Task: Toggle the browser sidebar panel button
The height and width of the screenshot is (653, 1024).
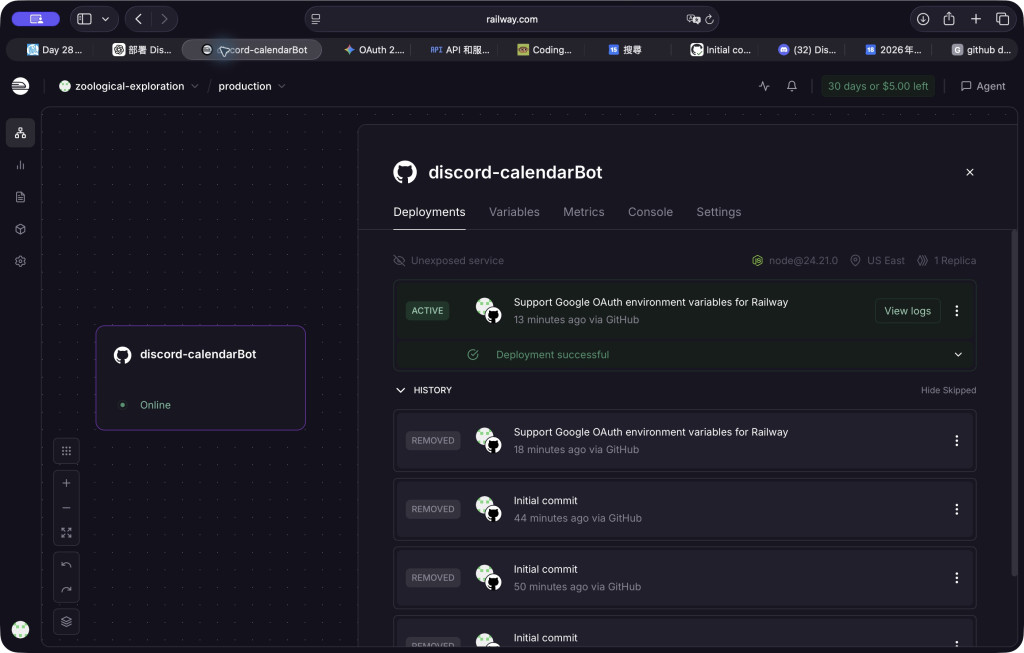Action: click(x=84, y=20)
